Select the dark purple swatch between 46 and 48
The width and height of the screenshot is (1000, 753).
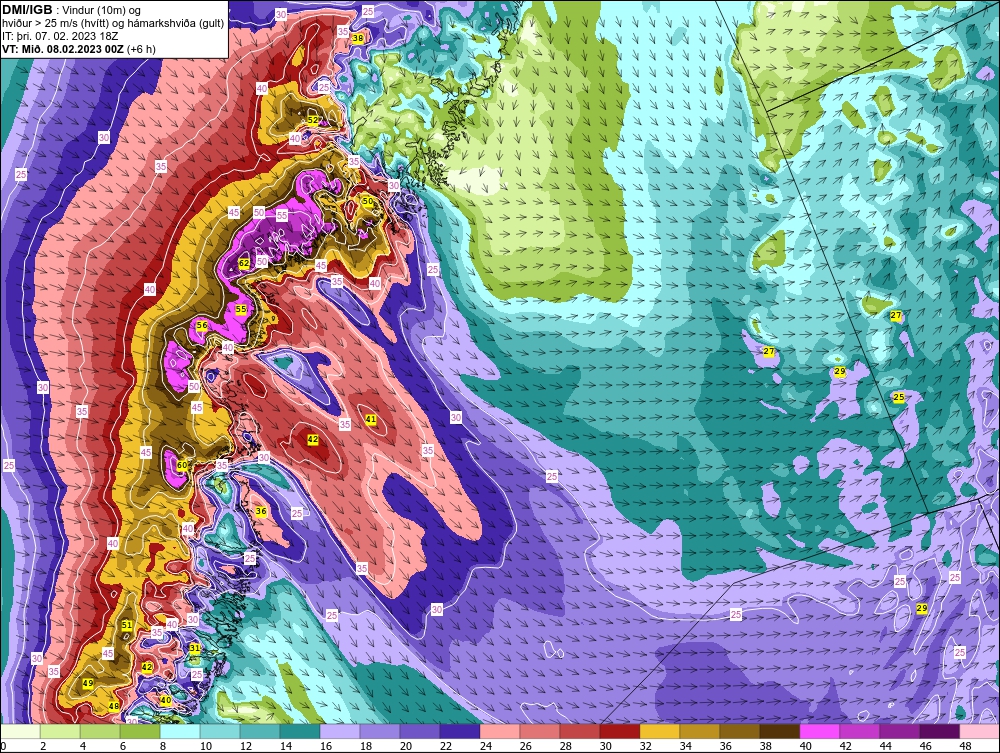(x=939, y=731)
